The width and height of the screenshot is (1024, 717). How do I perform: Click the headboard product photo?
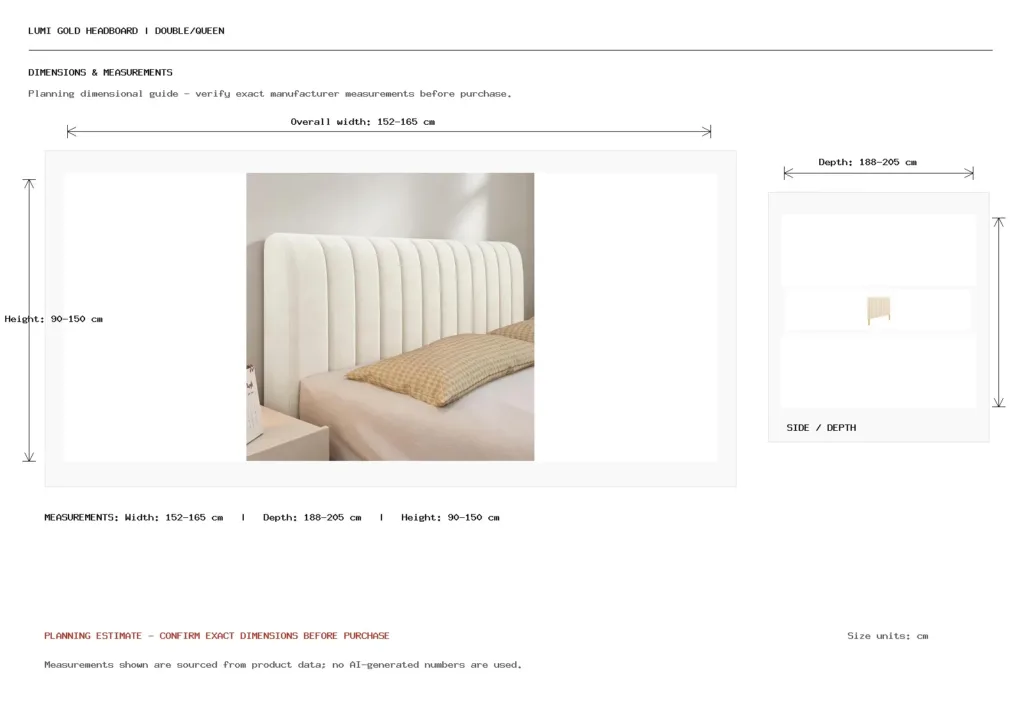pos(390,317)
